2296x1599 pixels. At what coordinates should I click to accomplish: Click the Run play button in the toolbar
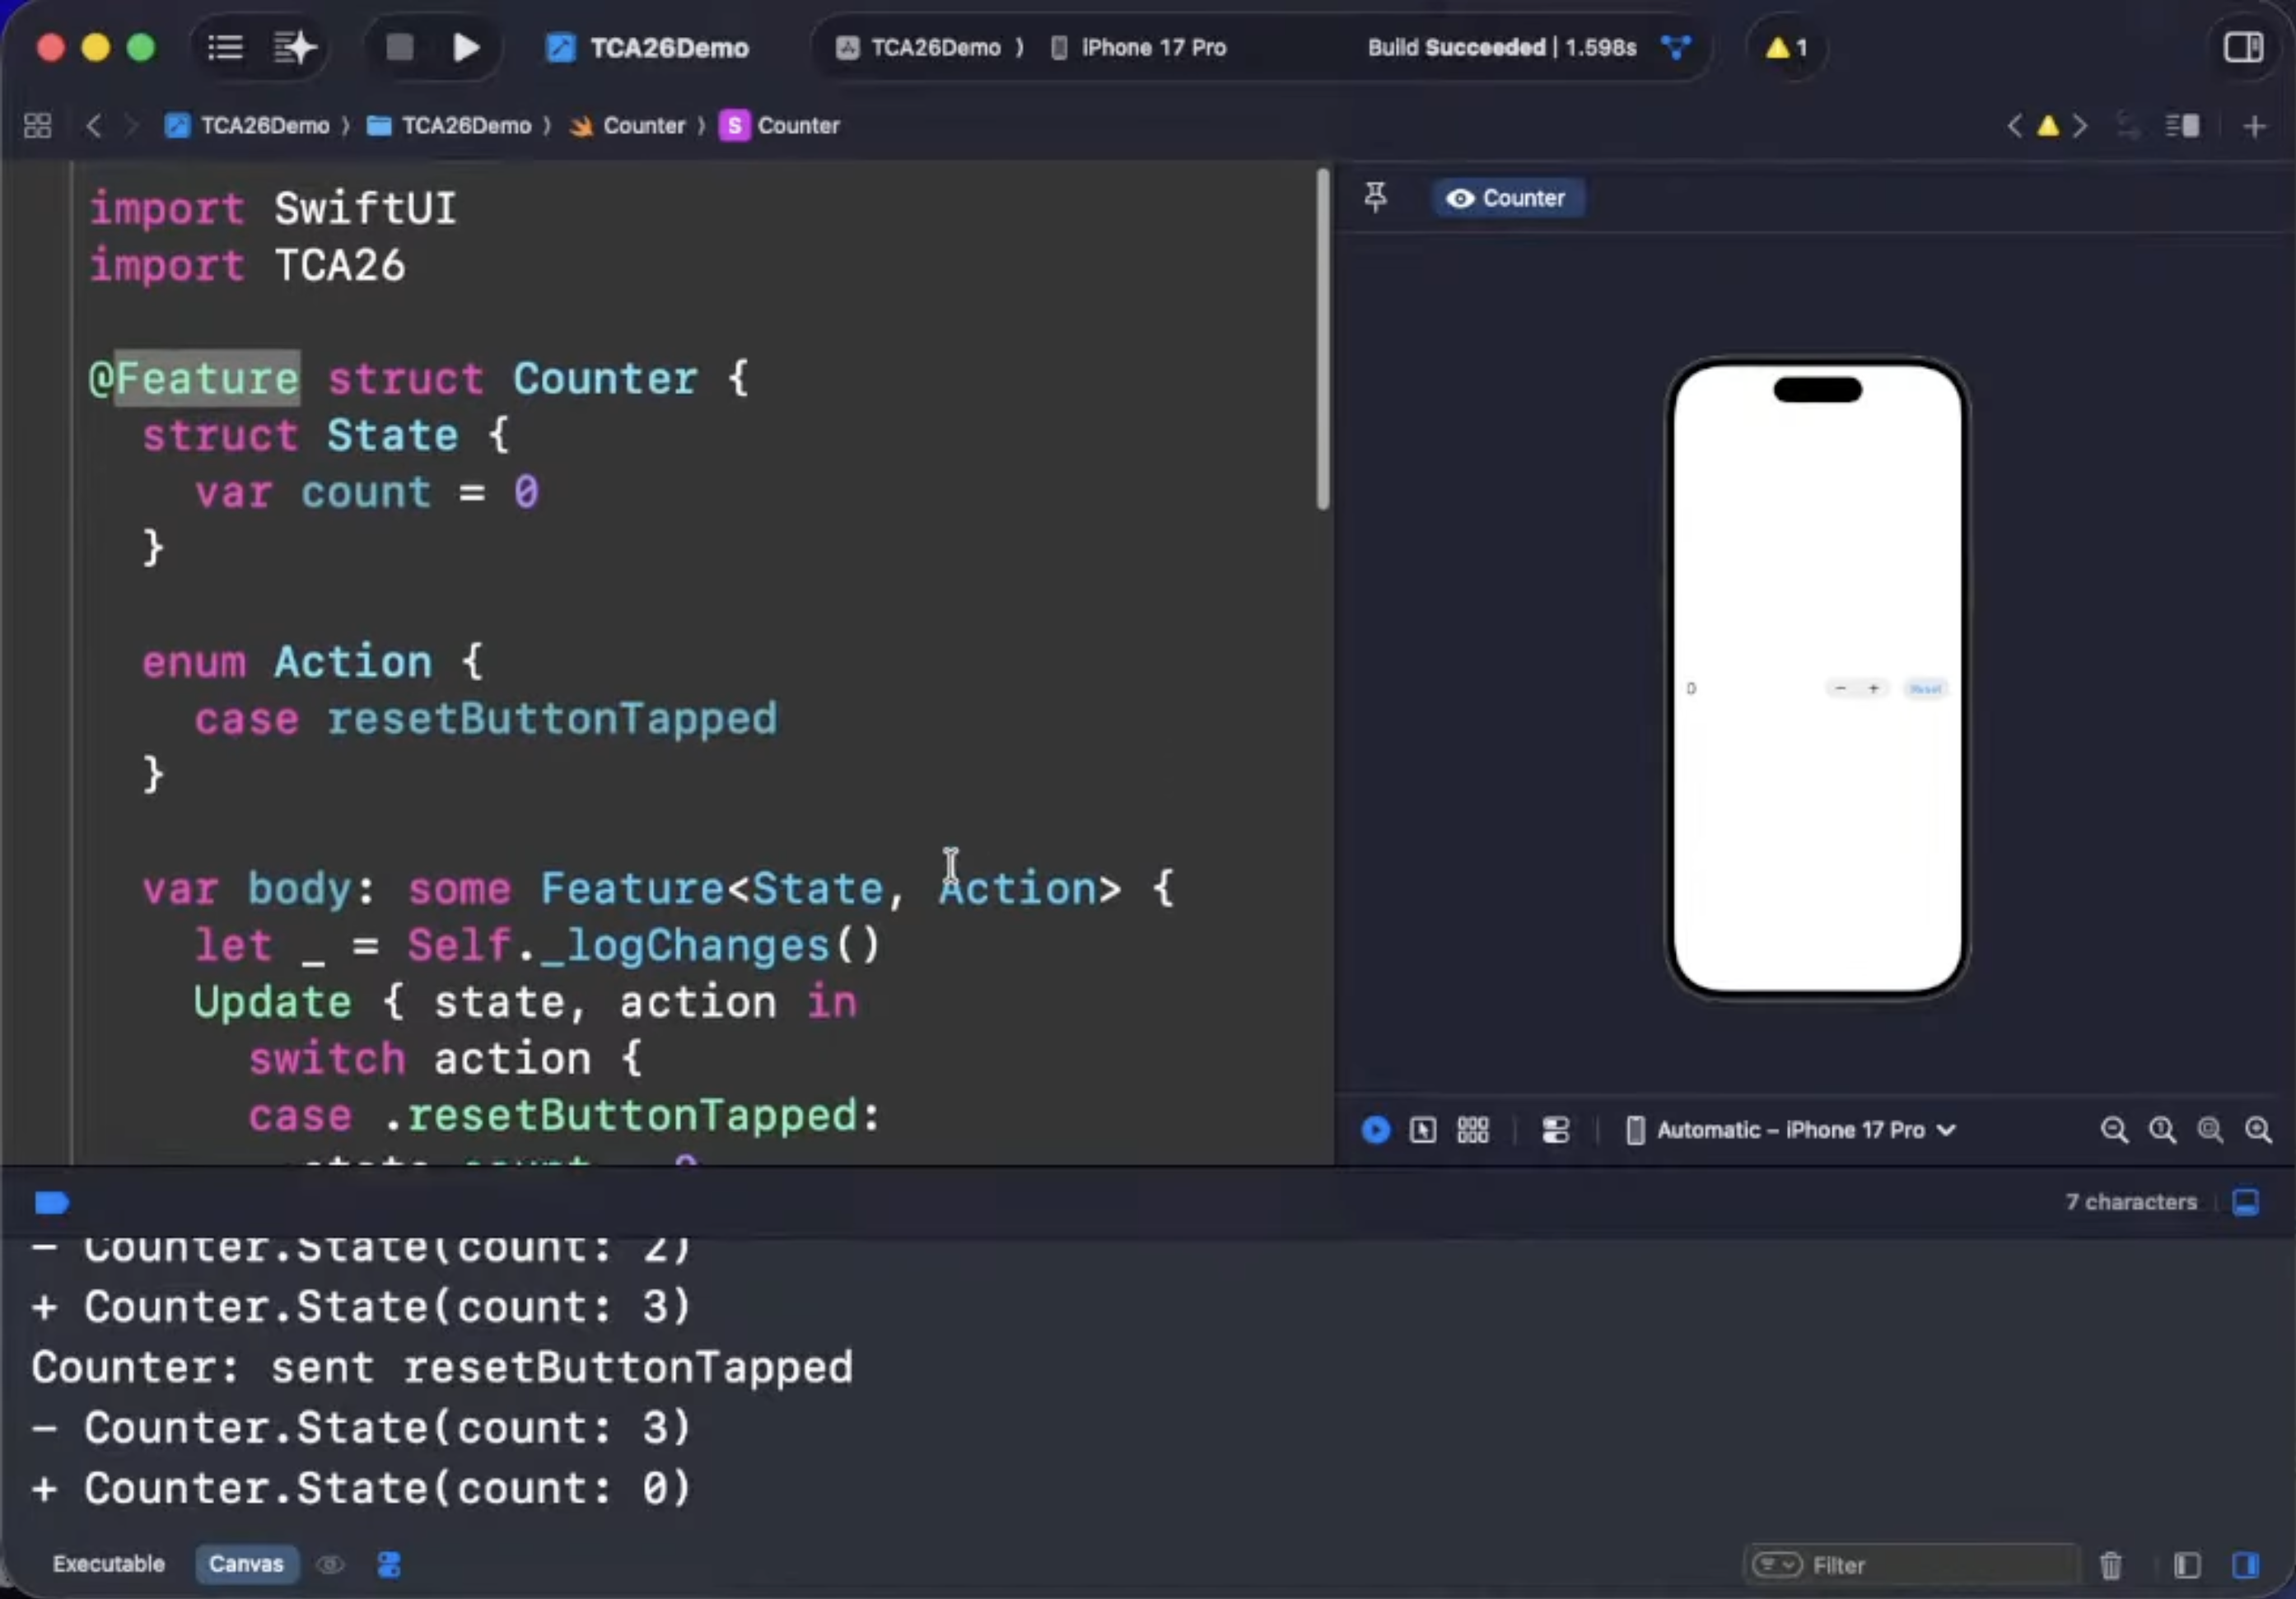(465, 47)
